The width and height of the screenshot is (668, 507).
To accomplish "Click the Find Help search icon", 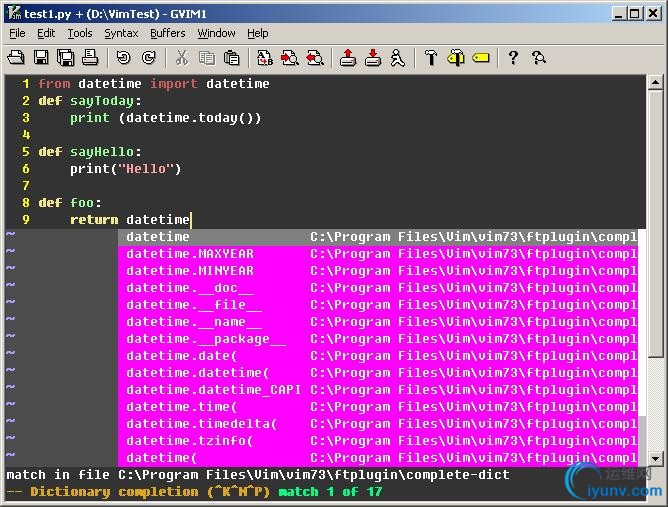I will coord(538,58).
